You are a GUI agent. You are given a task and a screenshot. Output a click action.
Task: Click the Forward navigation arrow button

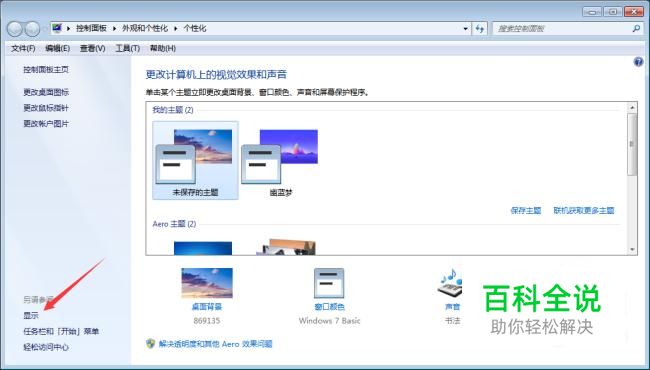32,29
